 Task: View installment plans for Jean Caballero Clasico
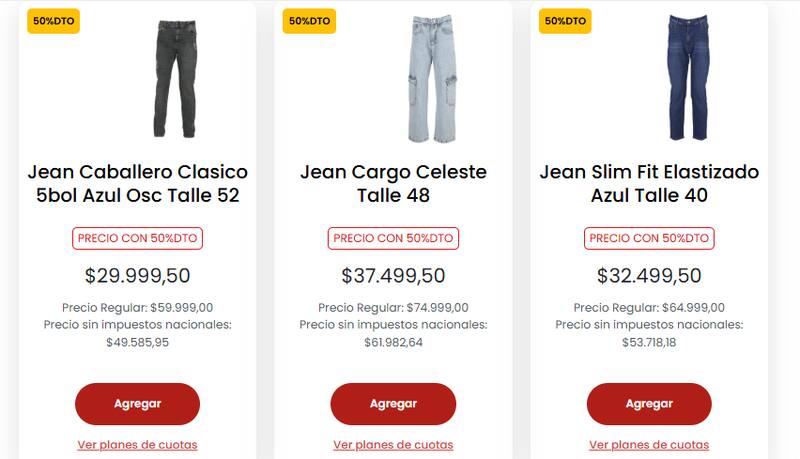[x=137, y=445]
